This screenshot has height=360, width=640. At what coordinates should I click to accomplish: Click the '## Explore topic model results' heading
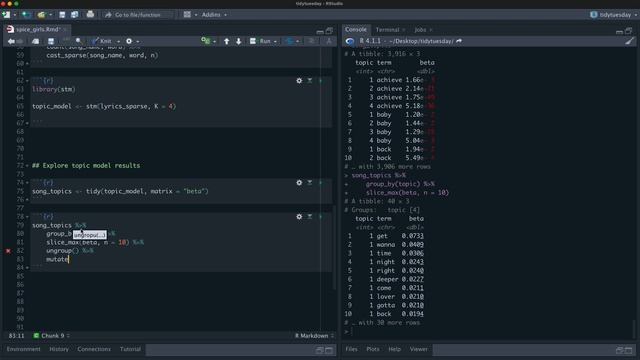click(86, 166)
